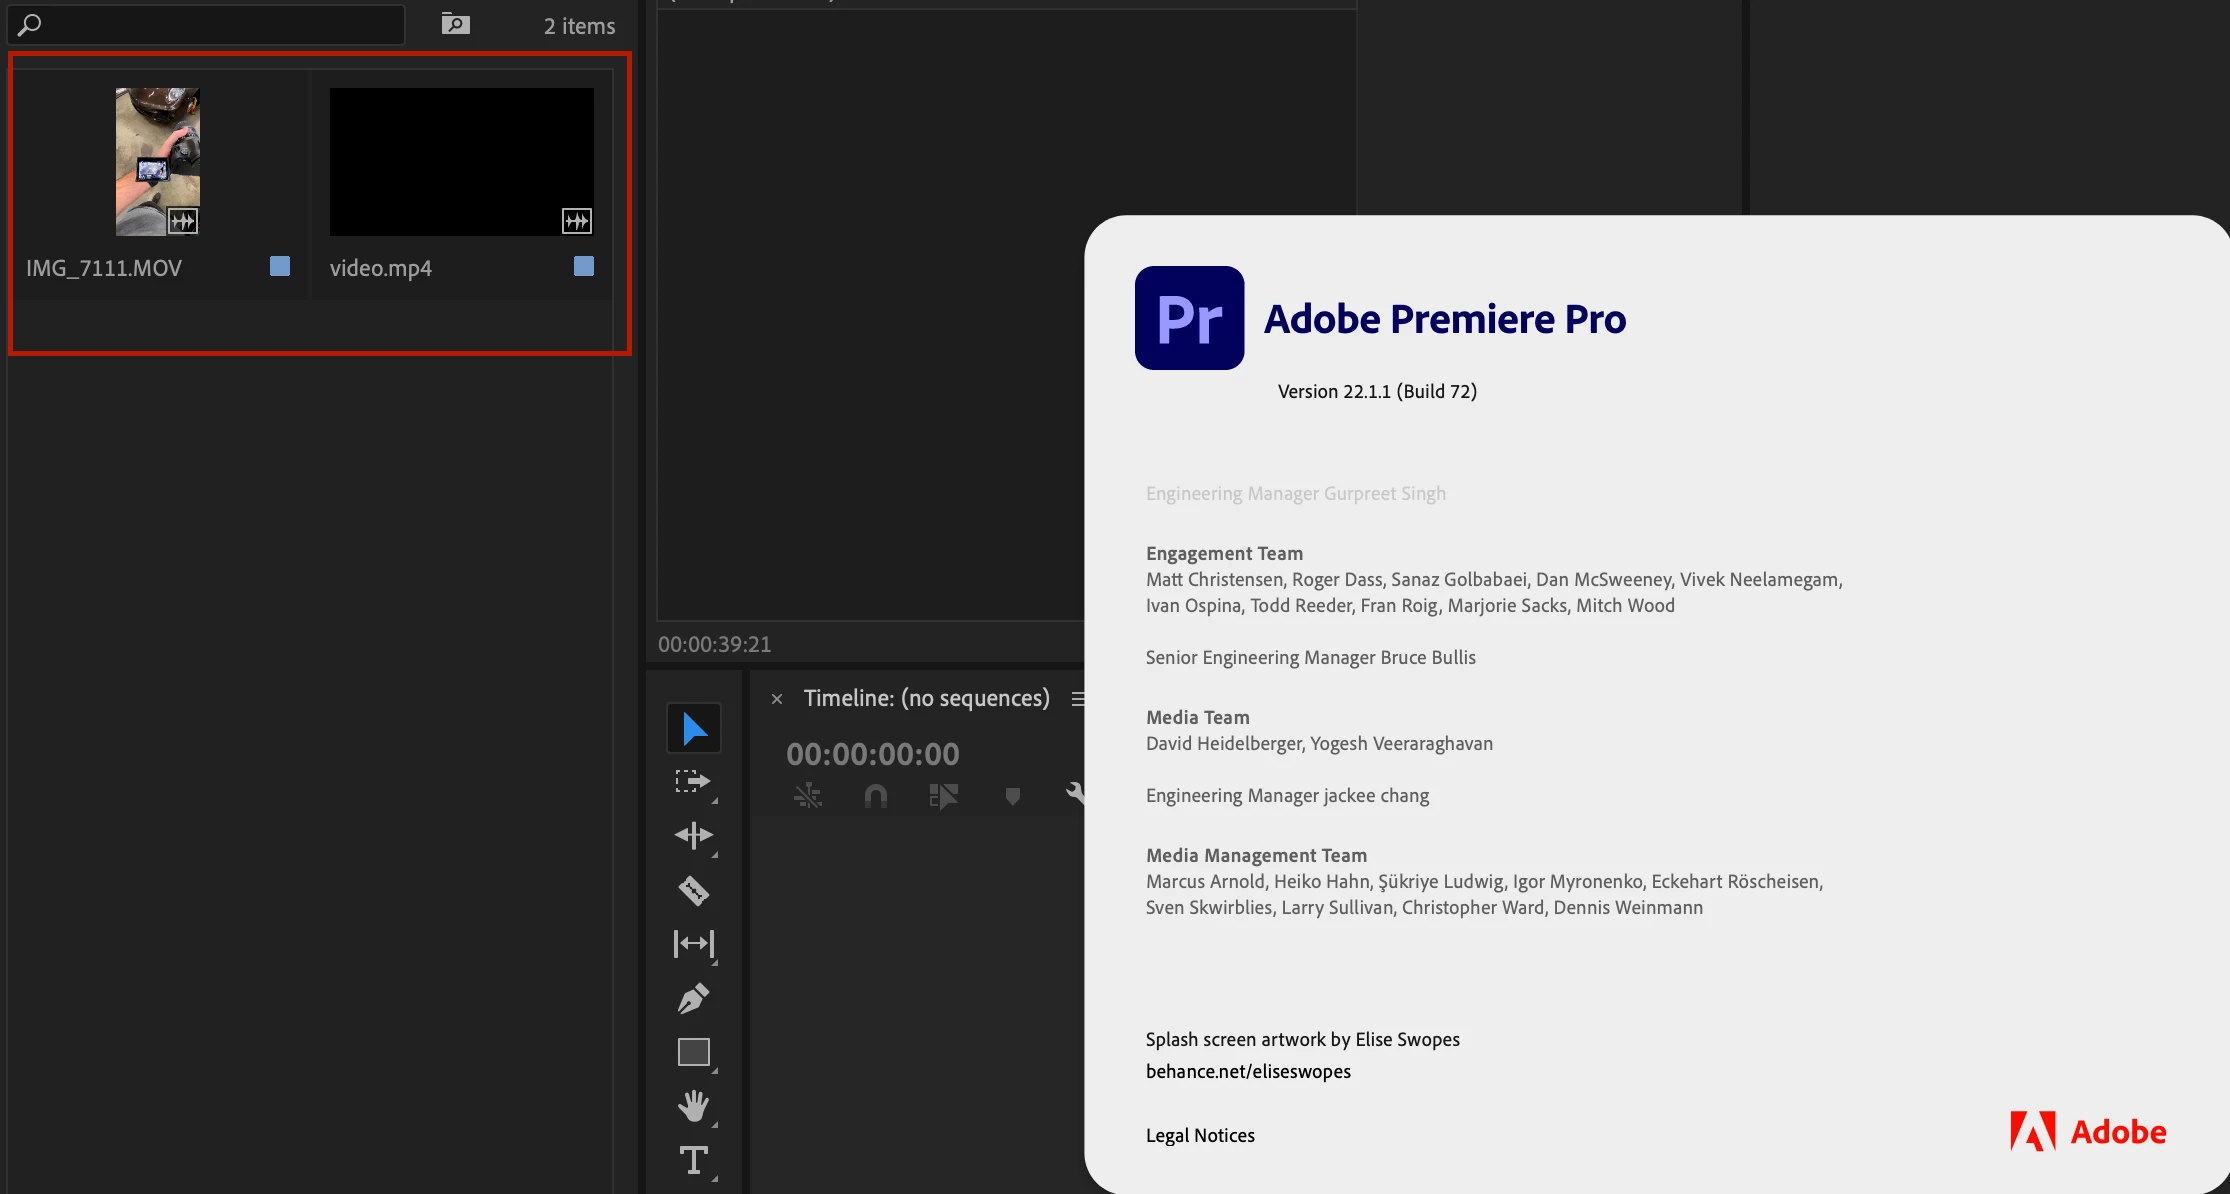This screenshot has height=1194, width=2230.
Task: Toggle Snap in Timeline magnet
Action: [875, 796]
